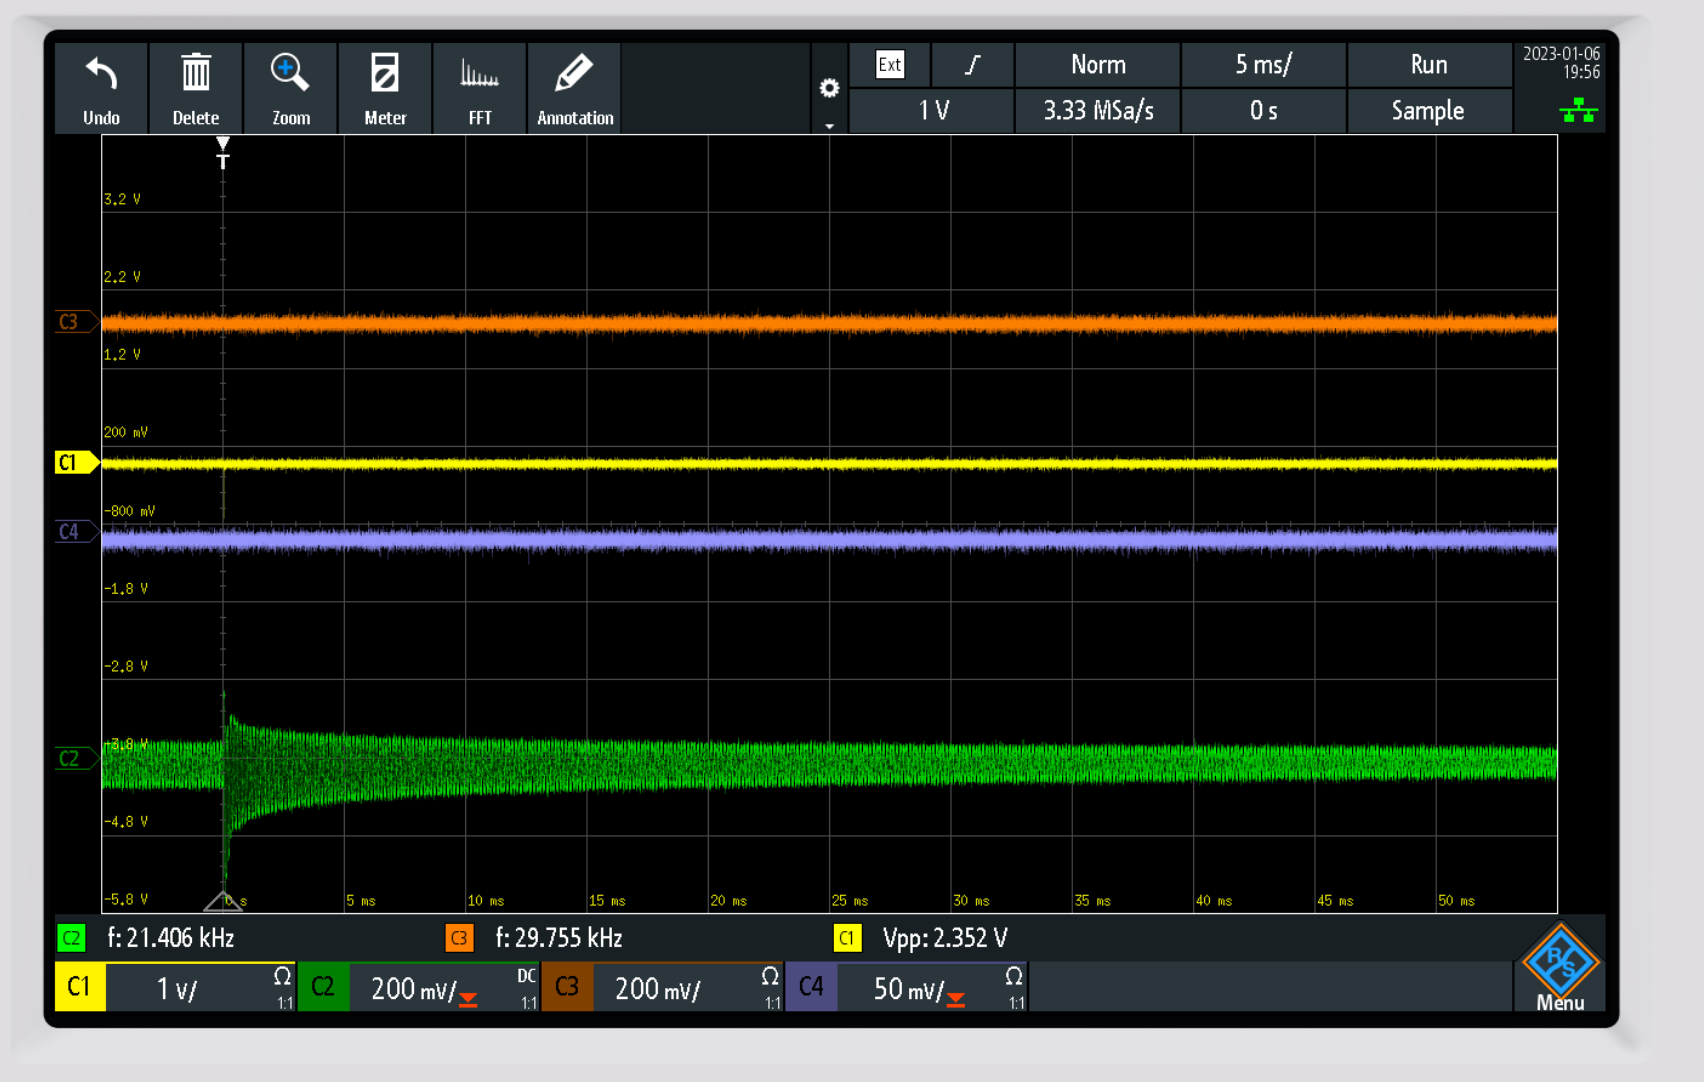Select channel C4 at 50 mV/div

click(907, 988)
